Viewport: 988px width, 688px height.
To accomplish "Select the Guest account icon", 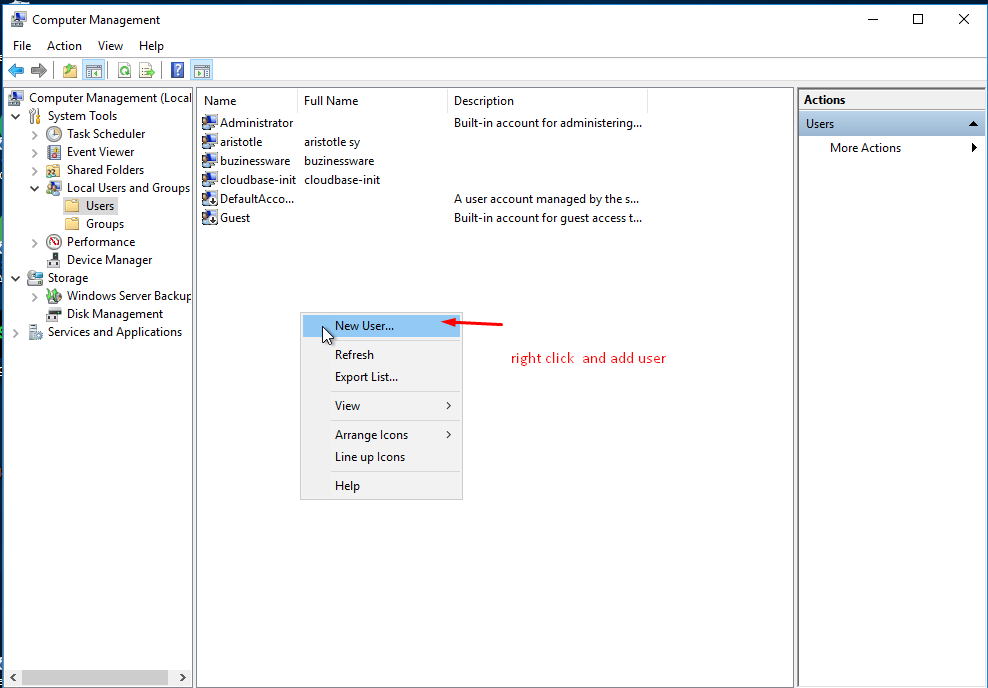I will (210, 217).
